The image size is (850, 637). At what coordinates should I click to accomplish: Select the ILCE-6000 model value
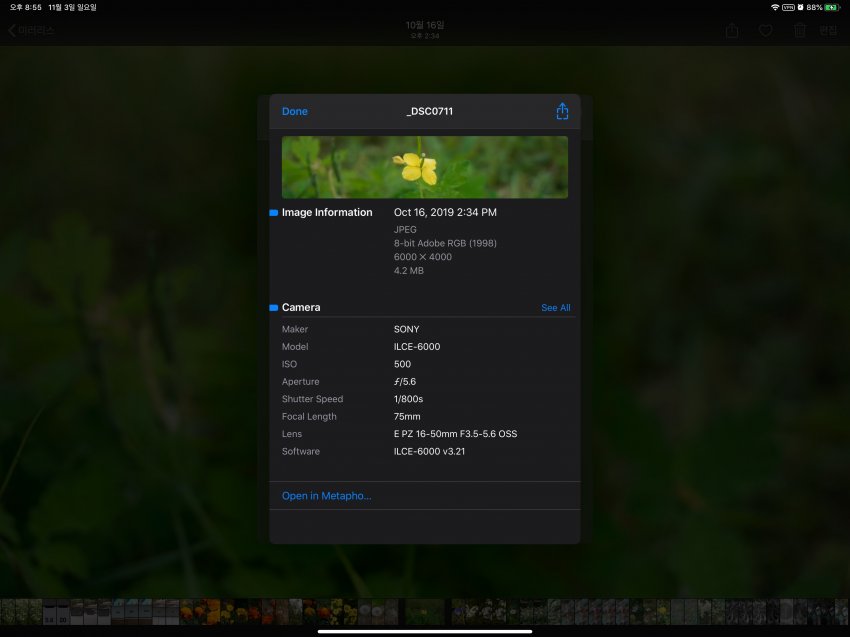(x=417, y=346)
